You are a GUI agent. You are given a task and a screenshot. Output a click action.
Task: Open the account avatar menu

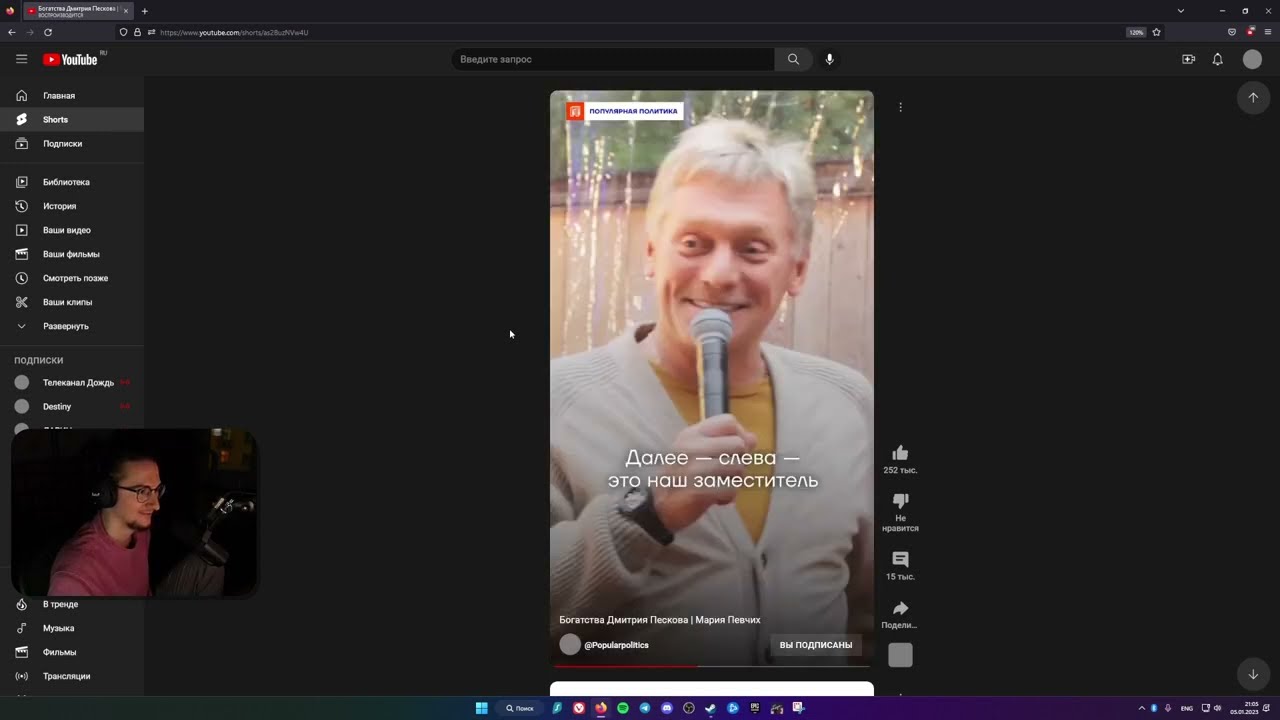[x=1252, y=59]
